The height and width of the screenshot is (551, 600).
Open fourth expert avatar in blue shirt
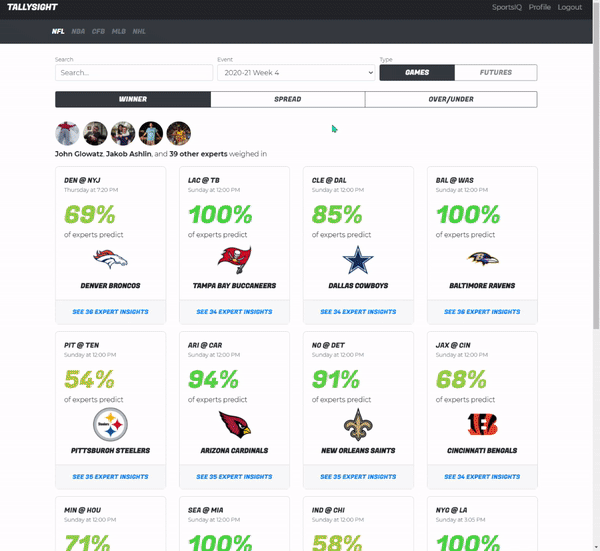151,134
